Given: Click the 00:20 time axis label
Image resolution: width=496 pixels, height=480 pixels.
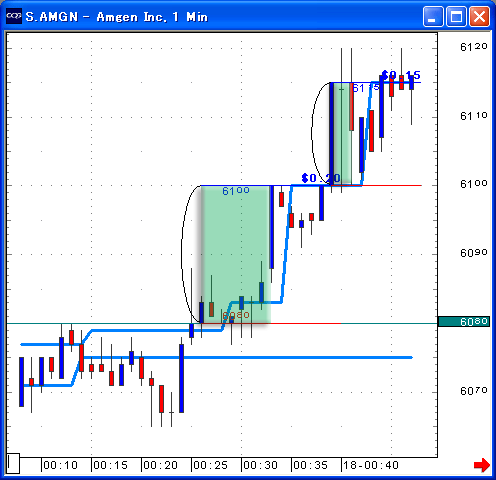Looking at the screenshot, I should click(x=160, y=465).
